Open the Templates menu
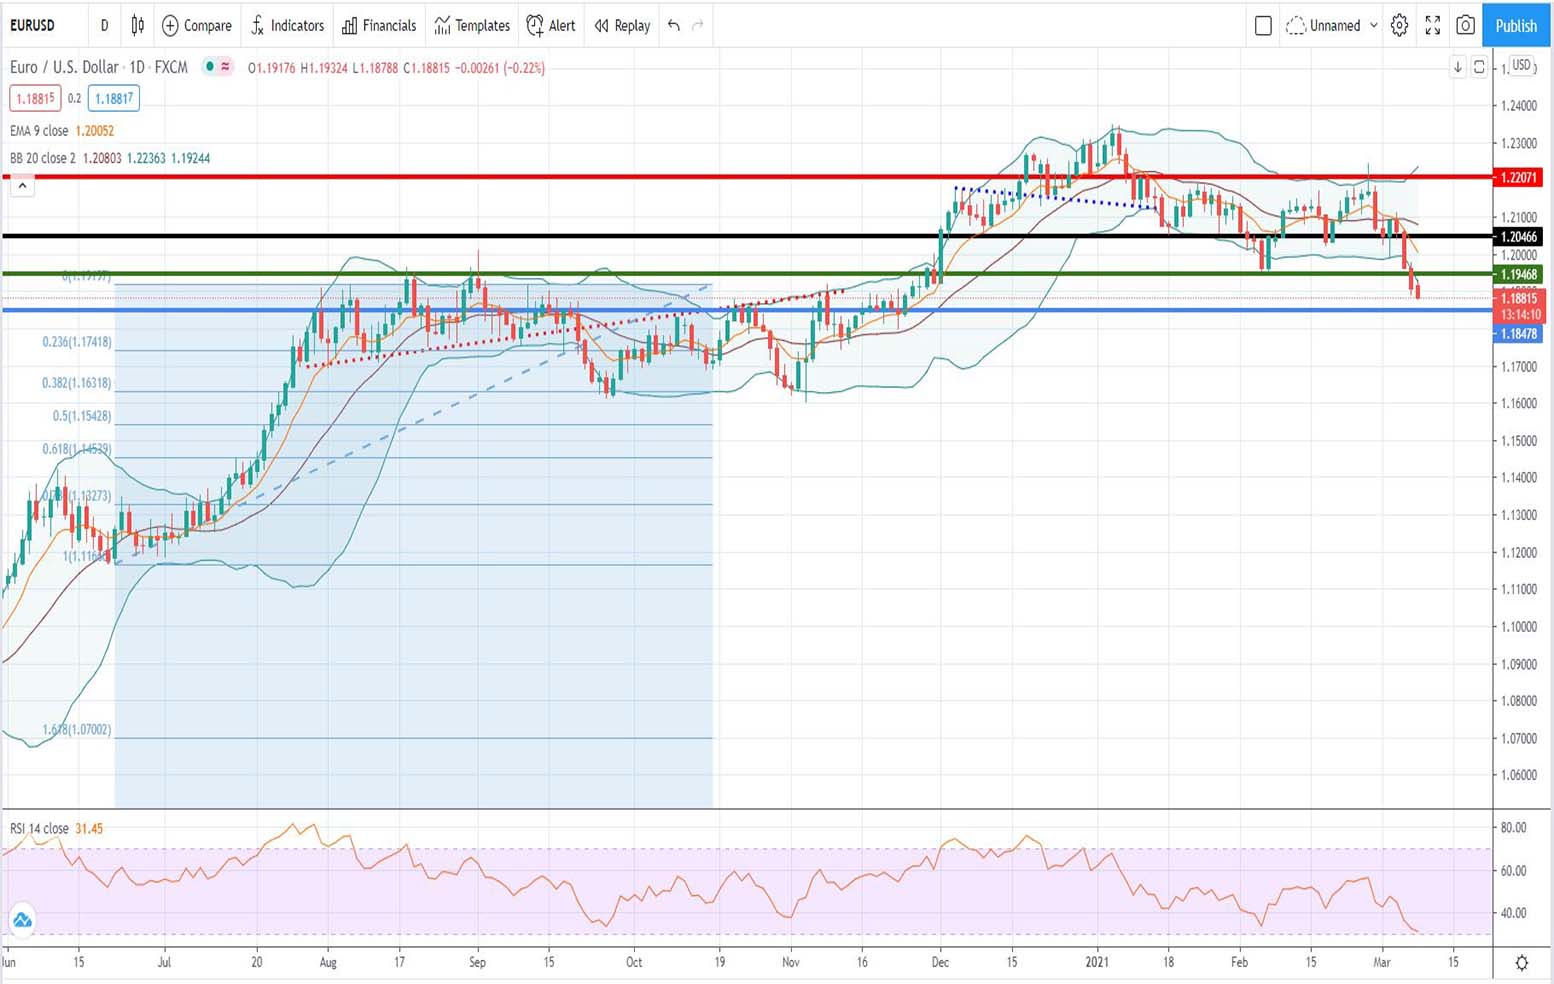 tap(472, 25)
